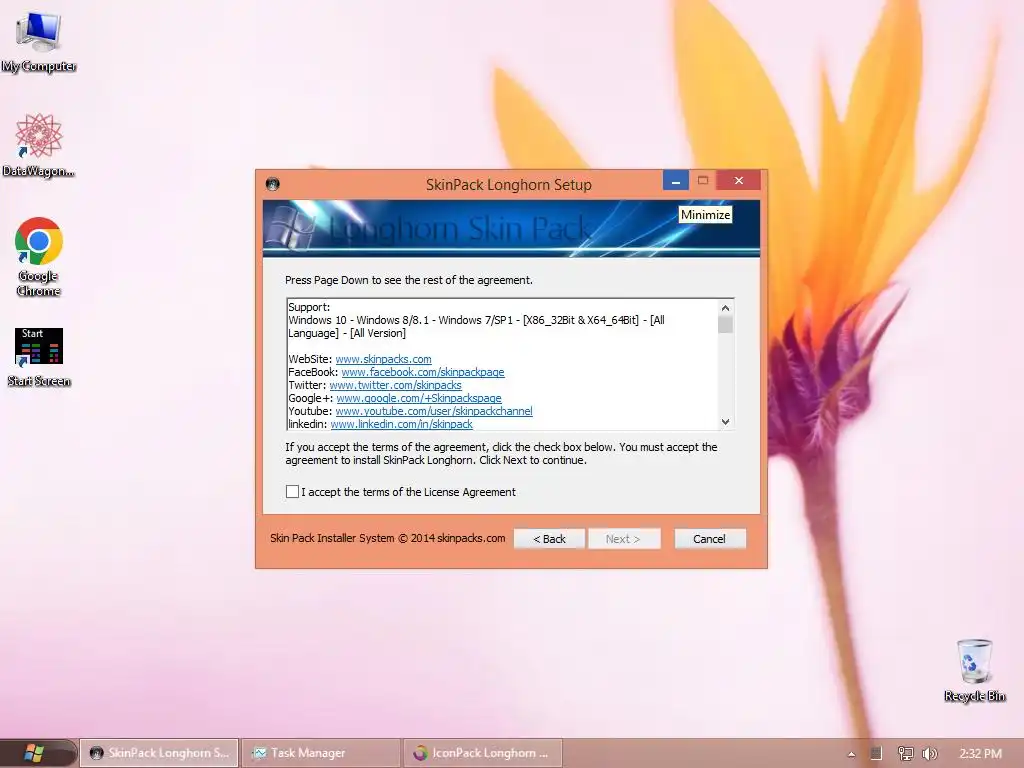Click the SkinPack setup title bar icon
This screenshot has width=1024, height=768.
273,184
